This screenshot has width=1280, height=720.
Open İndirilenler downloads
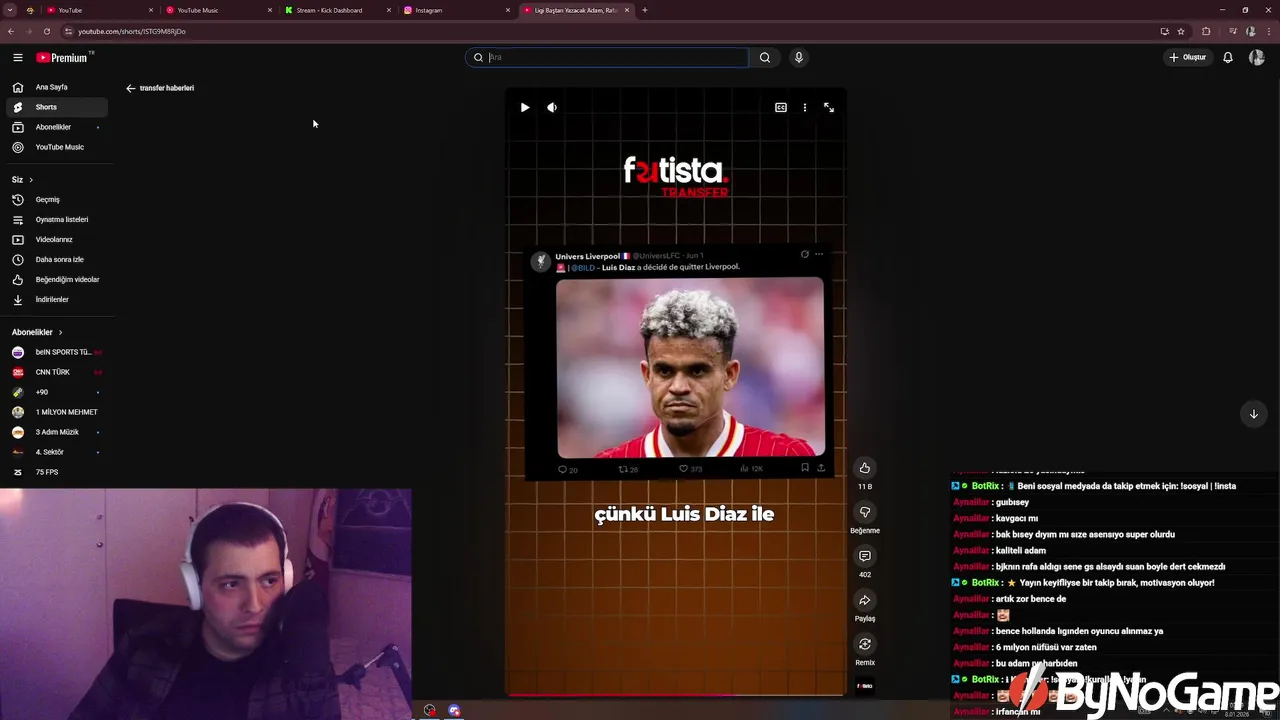point(57,299)
